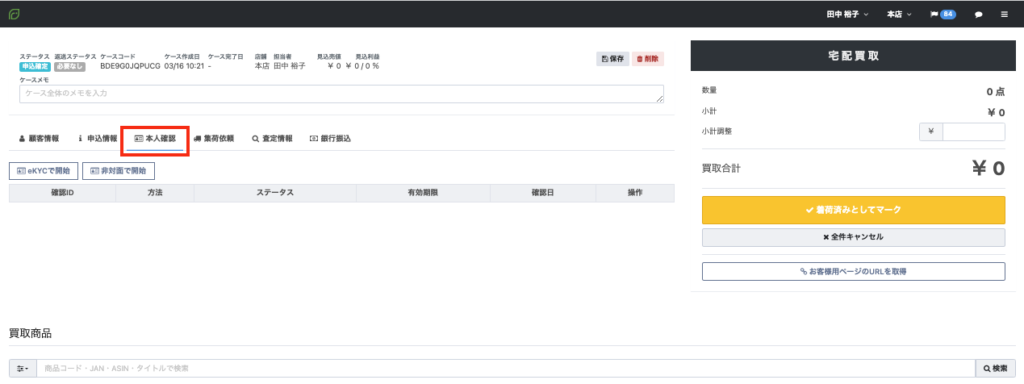Screen dimensions: 1024x384
Task: Click the 有効期限 column header
Action: click(x=423, y=193)
